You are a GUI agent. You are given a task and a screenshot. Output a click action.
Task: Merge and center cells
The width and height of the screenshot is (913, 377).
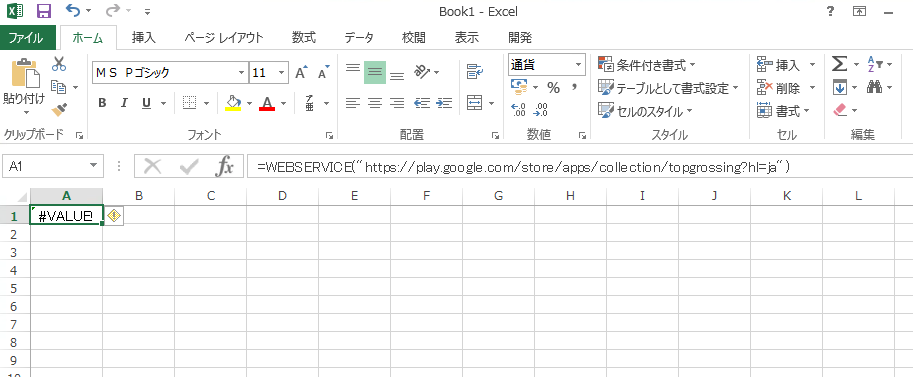coord(475,103)
